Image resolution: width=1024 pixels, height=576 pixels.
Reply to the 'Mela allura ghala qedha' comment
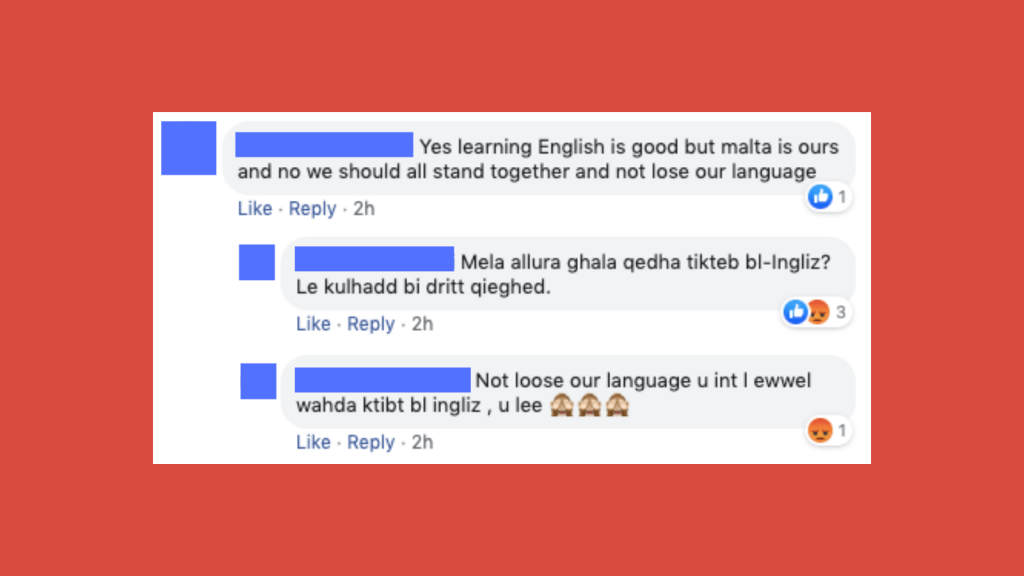coord(370,325)
